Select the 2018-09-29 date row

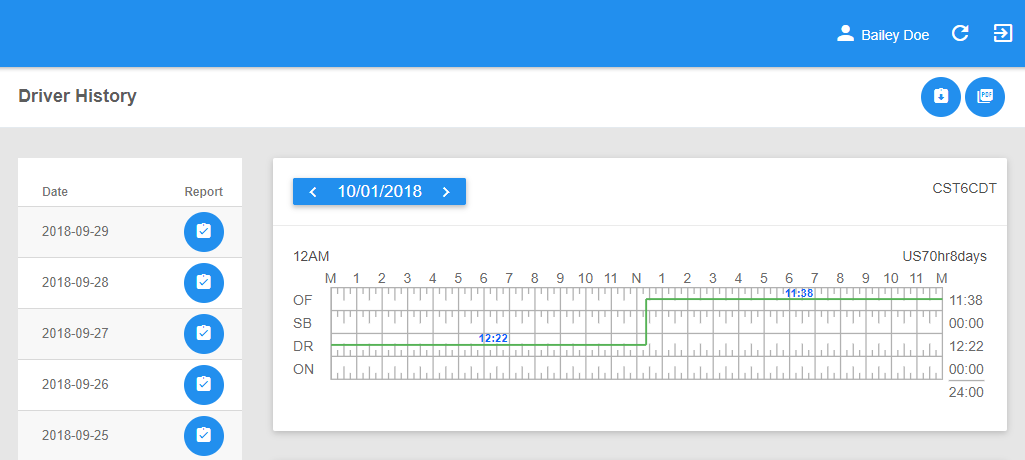click(x=130, y=232)
